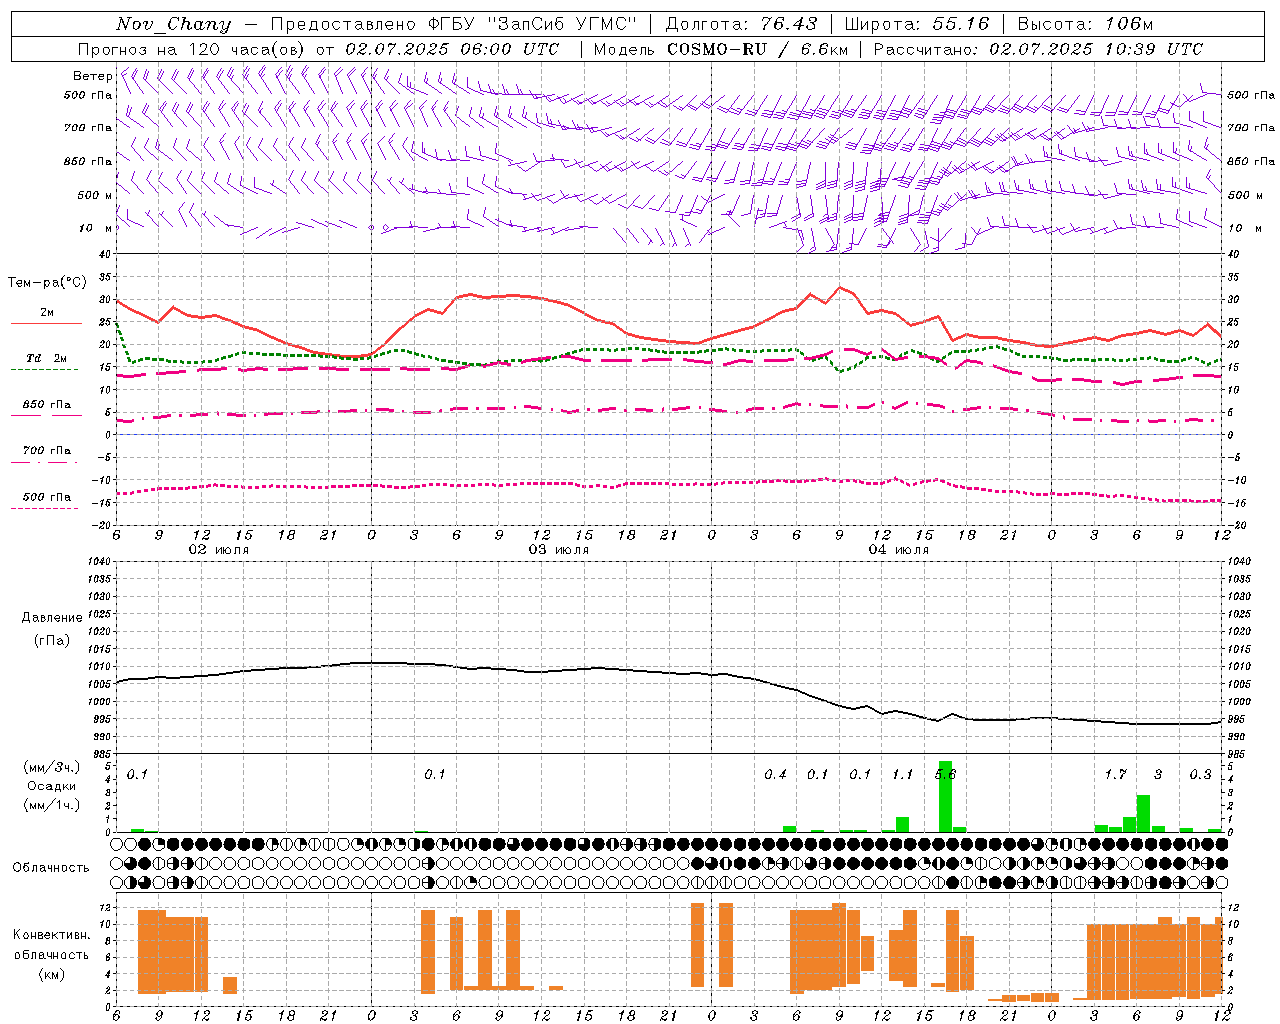Click the Конвективн. облачность panel label
The image size is (1280, 1024).
pos(51,954)
